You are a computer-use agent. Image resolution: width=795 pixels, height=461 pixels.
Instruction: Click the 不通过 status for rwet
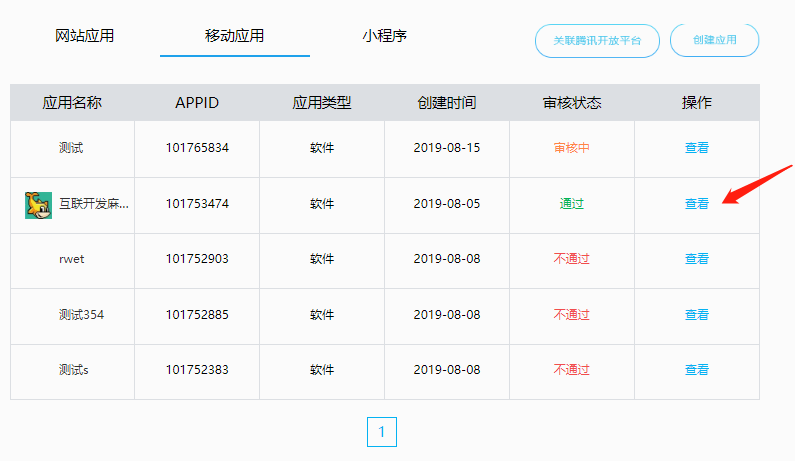pos(571,259)
